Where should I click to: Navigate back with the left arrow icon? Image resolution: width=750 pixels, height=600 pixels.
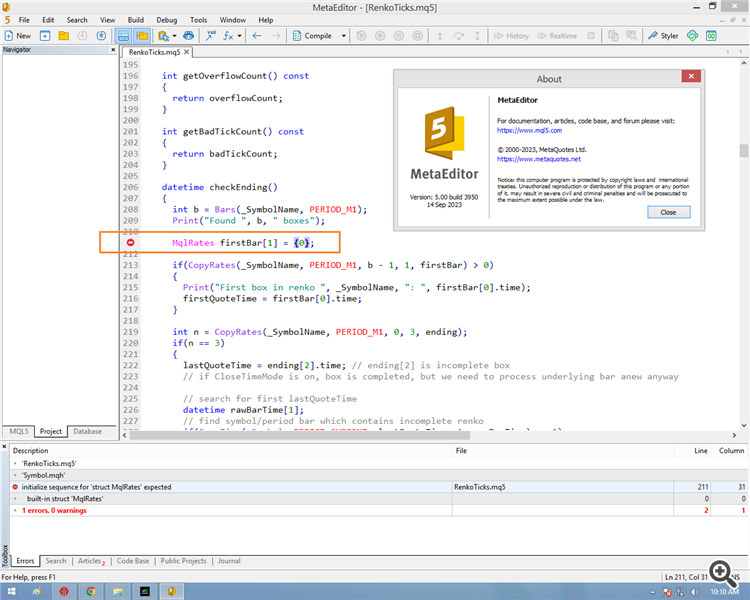[x=257, y=36]
